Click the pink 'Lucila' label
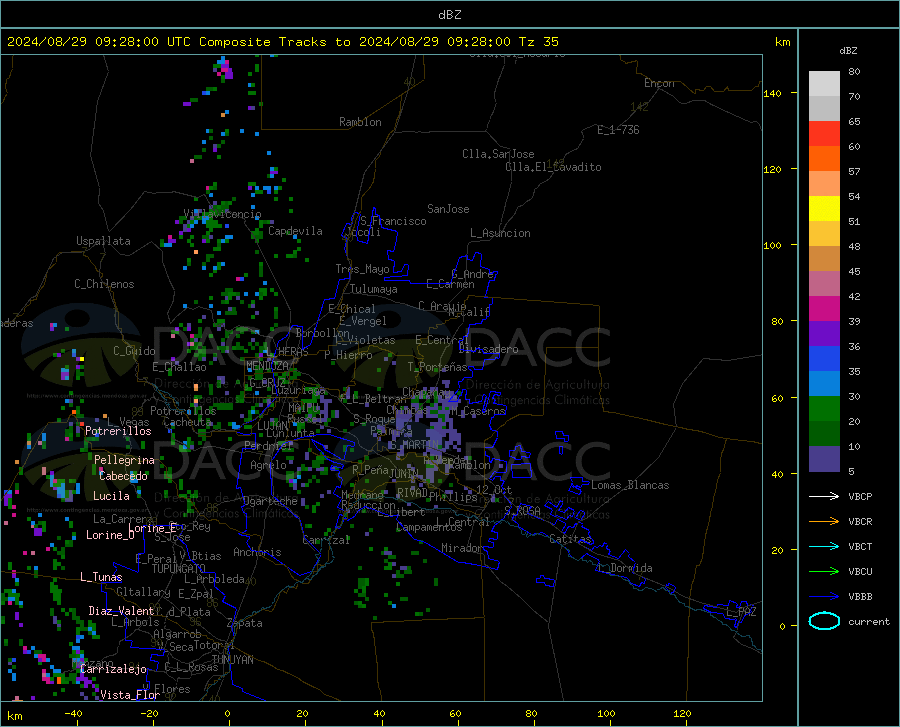900x727 pixels. pos(111,496)
